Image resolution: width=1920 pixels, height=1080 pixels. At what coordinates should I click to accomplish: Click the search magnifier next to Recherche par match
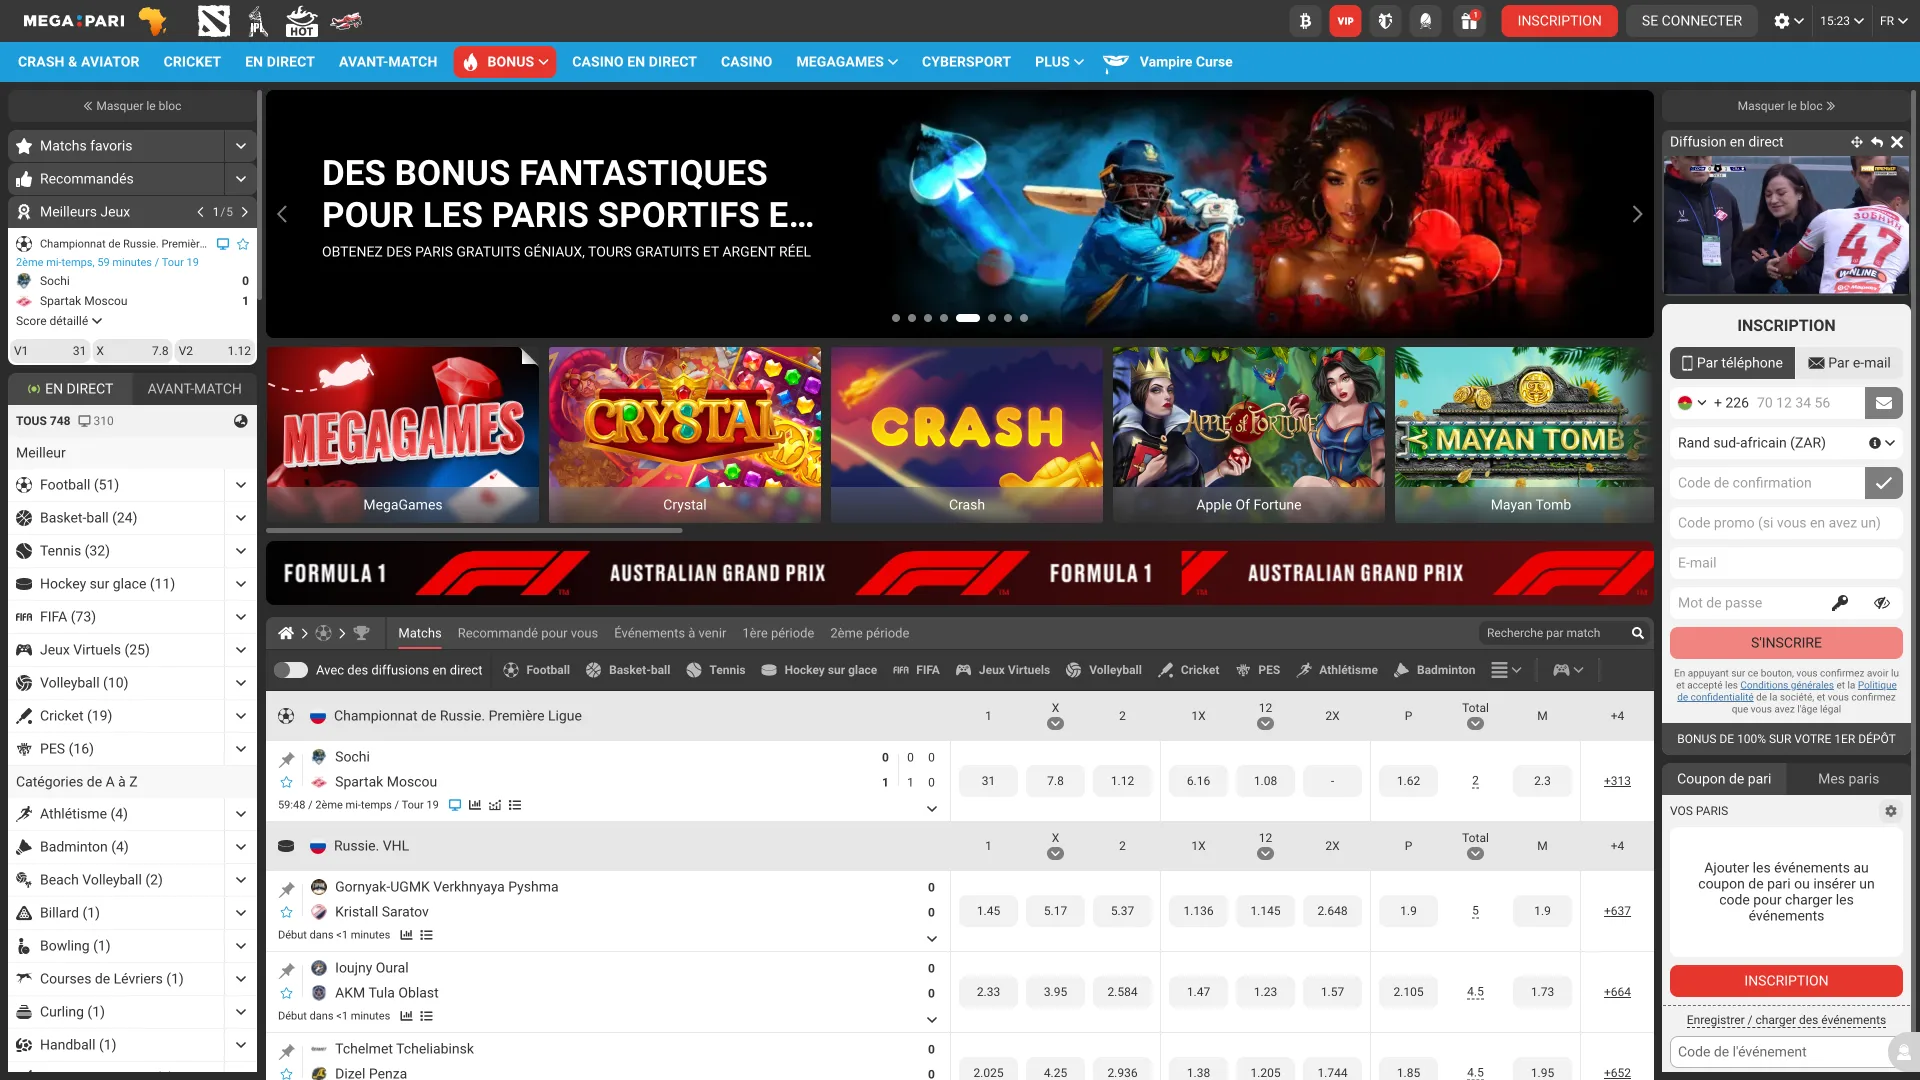1638,633
